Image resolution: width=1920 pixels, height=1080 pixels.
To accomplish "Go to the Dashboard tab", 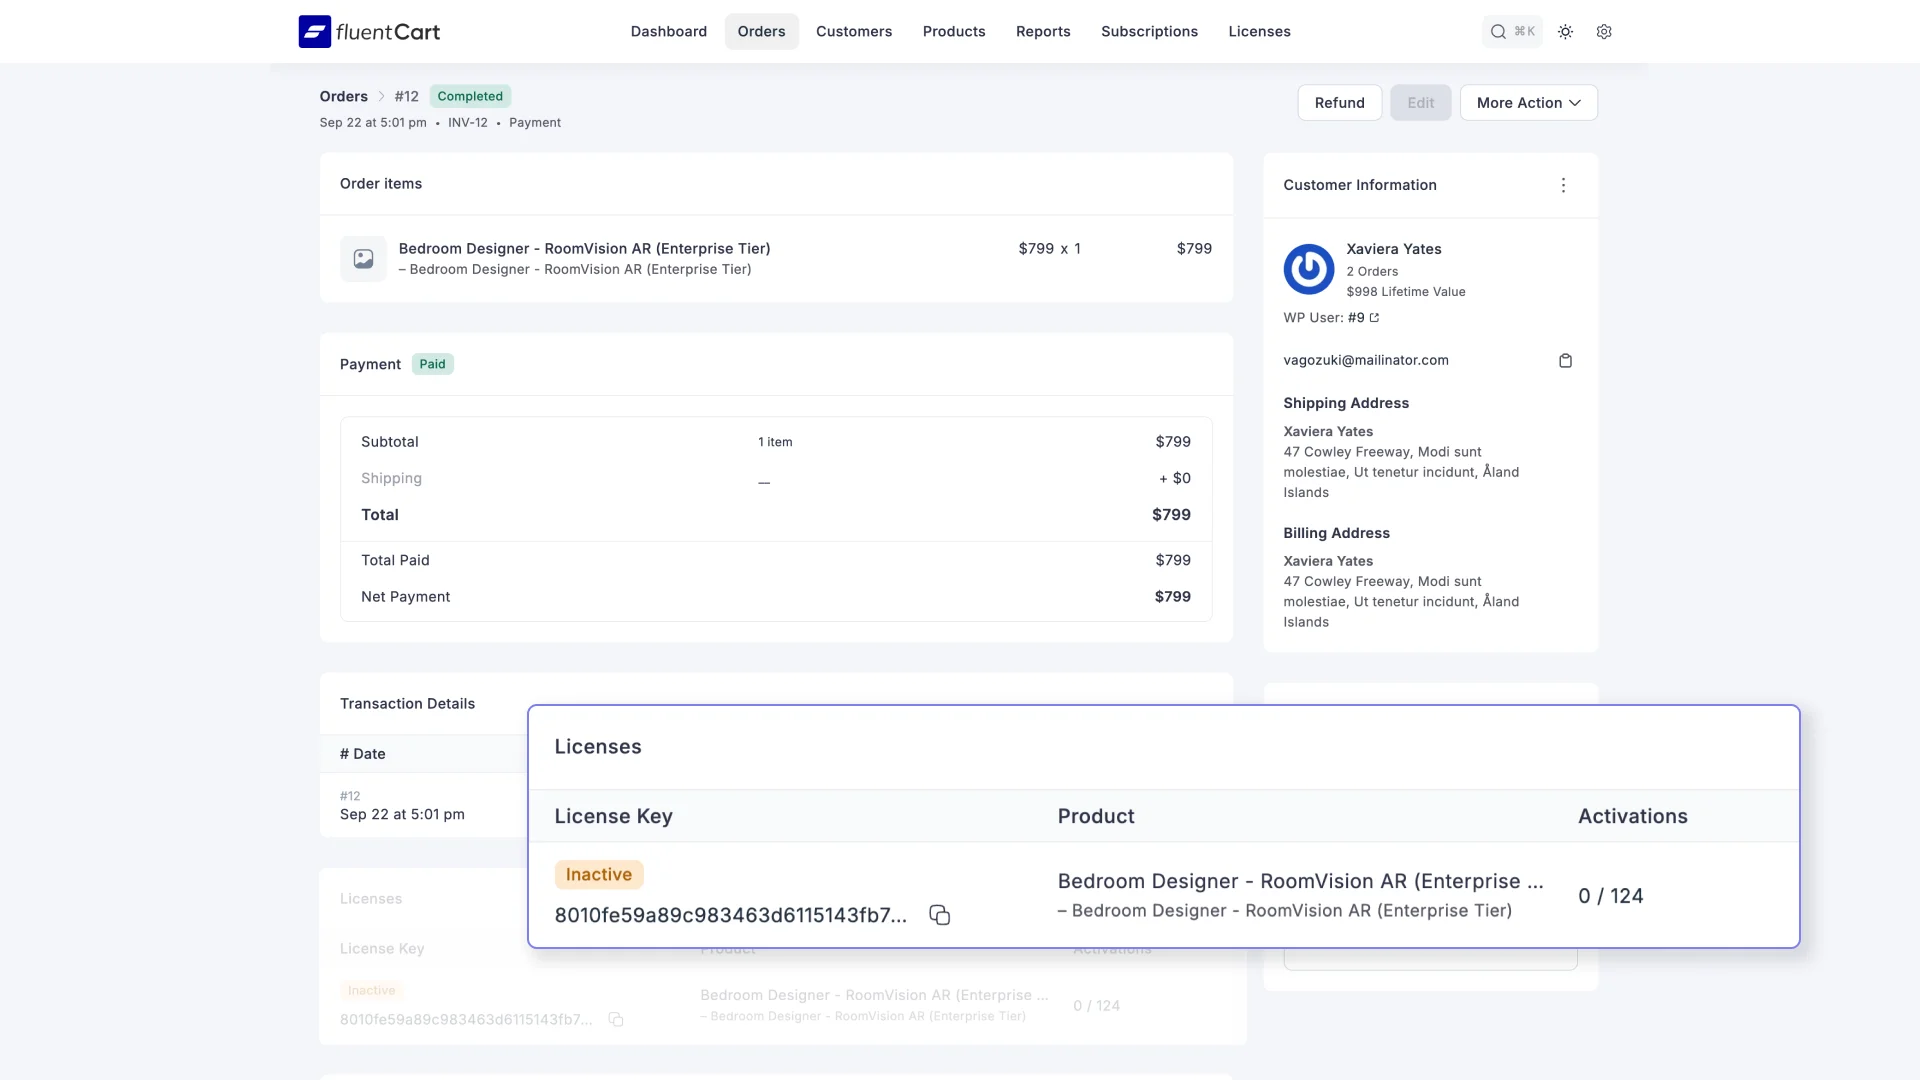I will point(668,32).
